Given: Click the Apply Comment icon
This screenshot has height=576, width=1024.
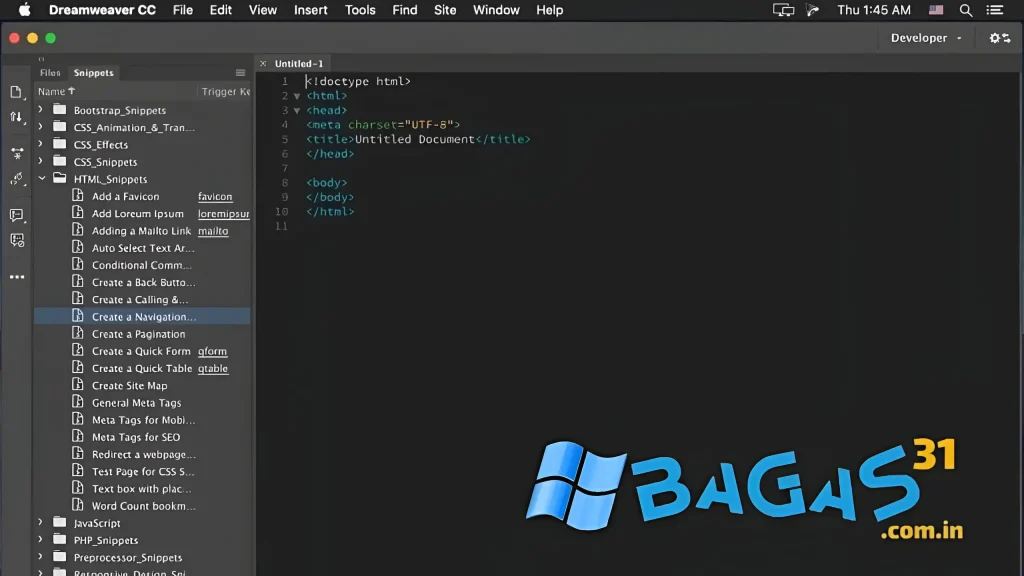Looking at the screenshot, I should point(17,215).
